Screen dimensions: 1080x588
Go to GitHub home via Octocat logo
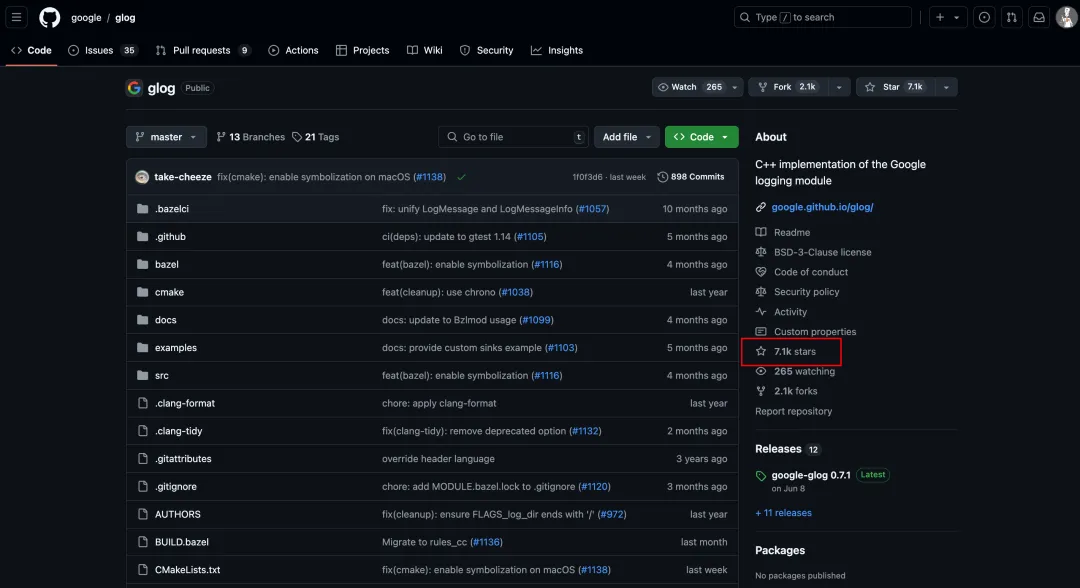pyautogui.click(x=50, y=17)
